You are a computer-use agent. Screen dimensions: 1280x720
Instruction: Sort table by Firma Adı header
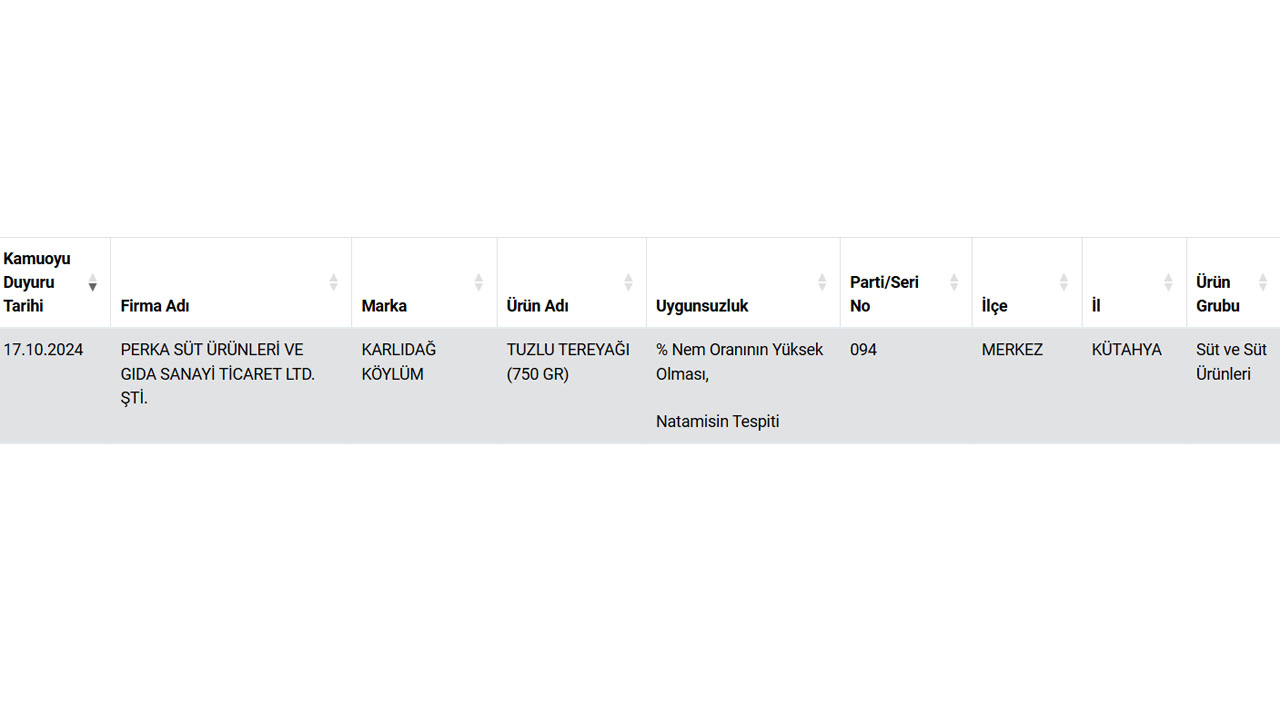(155, 306)
